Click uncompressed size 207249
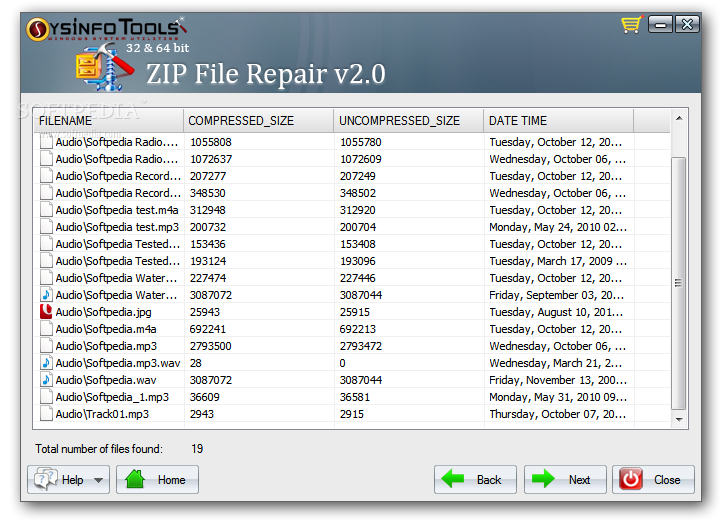Image resolution: width=722 pixels, height=522 pixels. pyautogui.click(x=357, y=176)
